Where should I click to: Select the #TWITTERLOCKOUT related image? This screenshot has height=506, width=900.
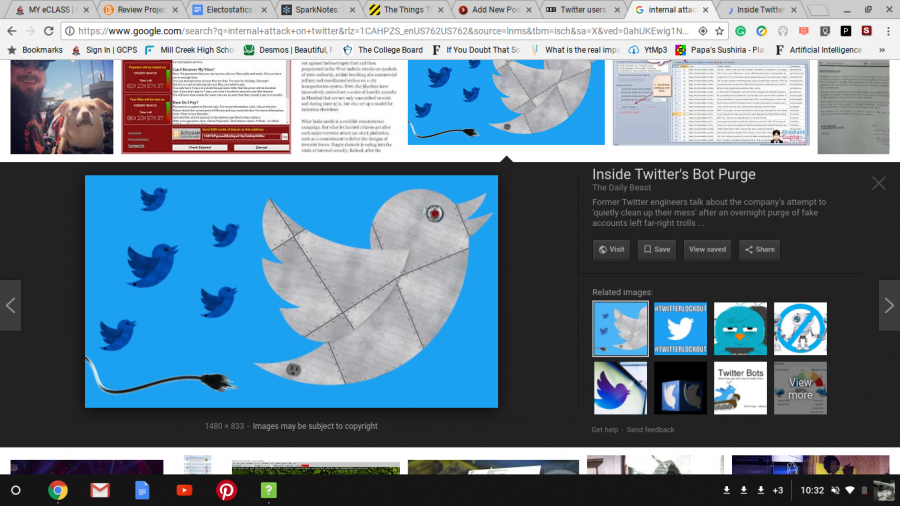[680, 329]
